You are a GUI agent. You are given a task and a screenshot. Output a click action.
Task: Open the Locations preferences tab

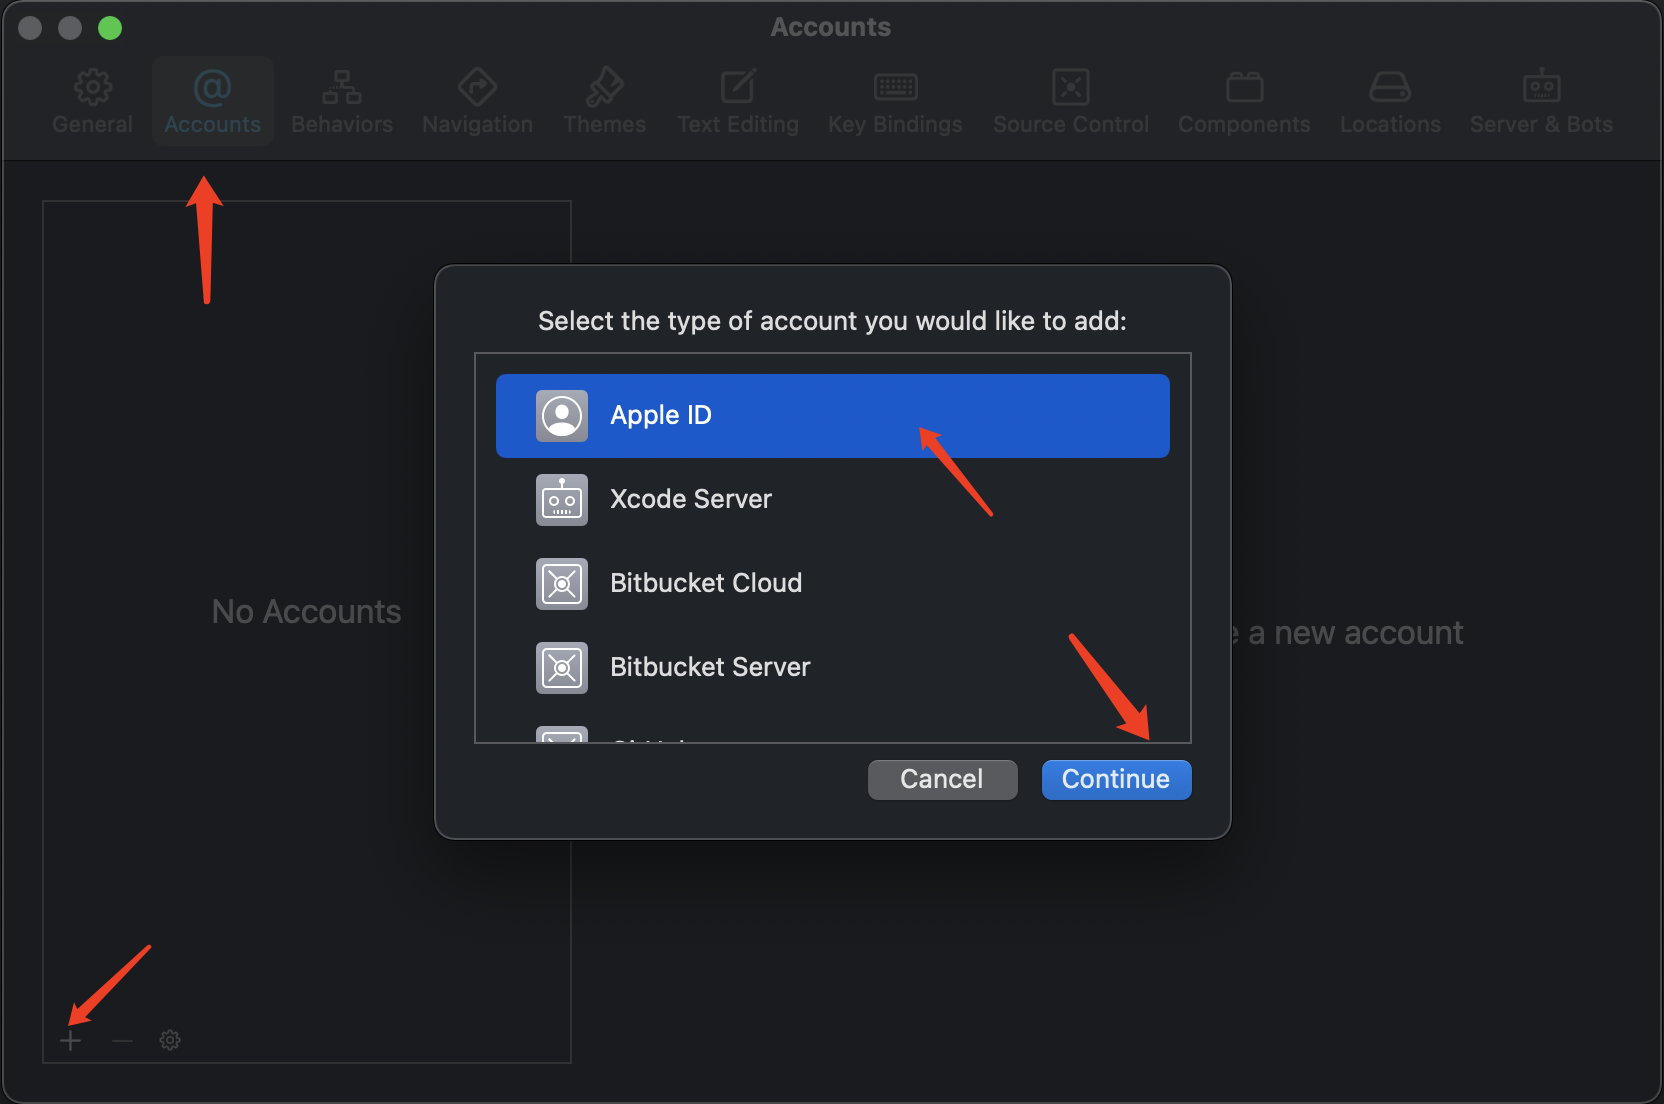[1390, 102]
